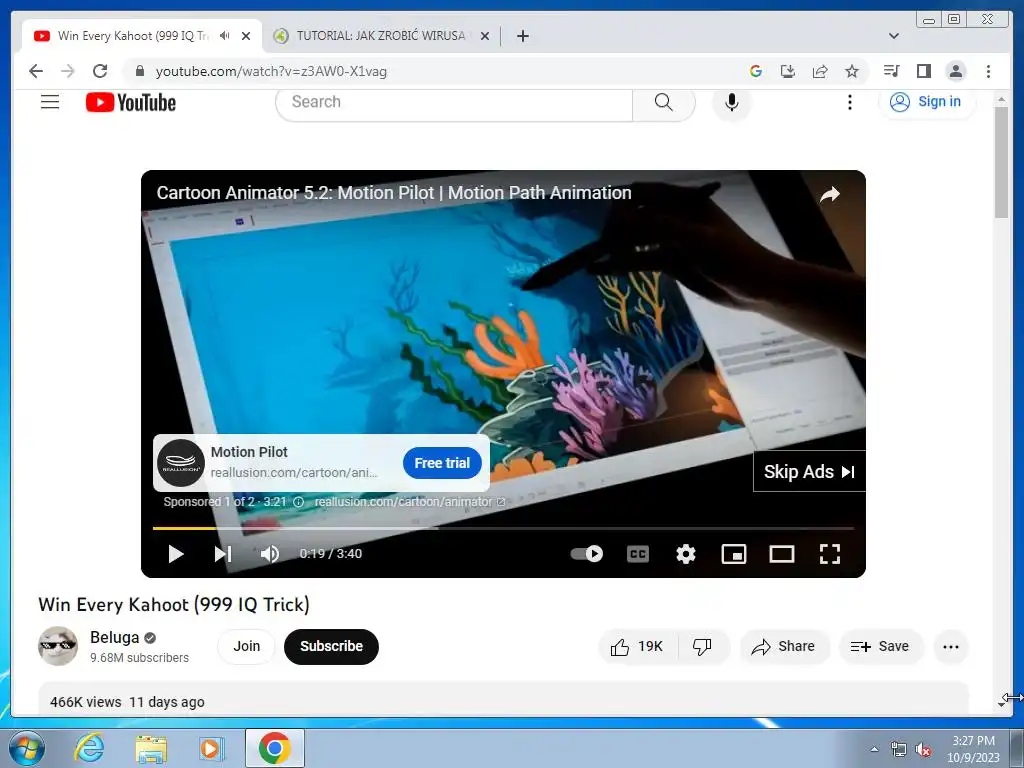Close the TUTORIAL tab
1024x768 pixels.
coord(485,36)
